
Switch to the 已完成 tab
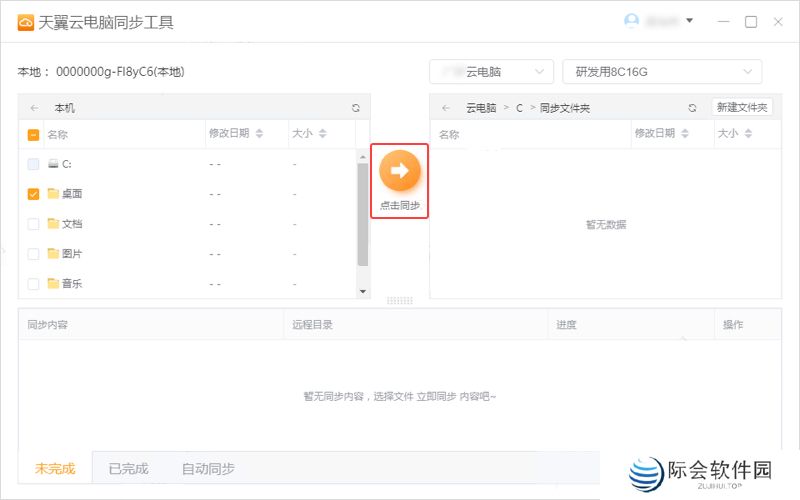point(129,468)
